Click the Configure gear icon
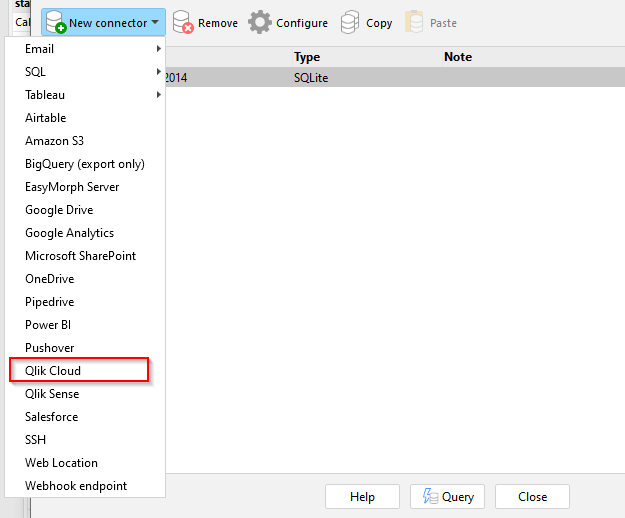625x518 pixels. tap(259, 22)
